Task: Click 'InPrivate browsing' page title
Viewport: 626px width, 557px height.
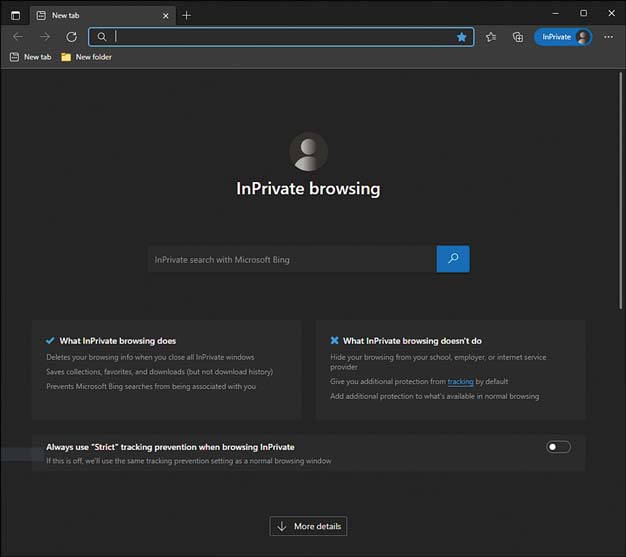Action: (x=308, y=188)
